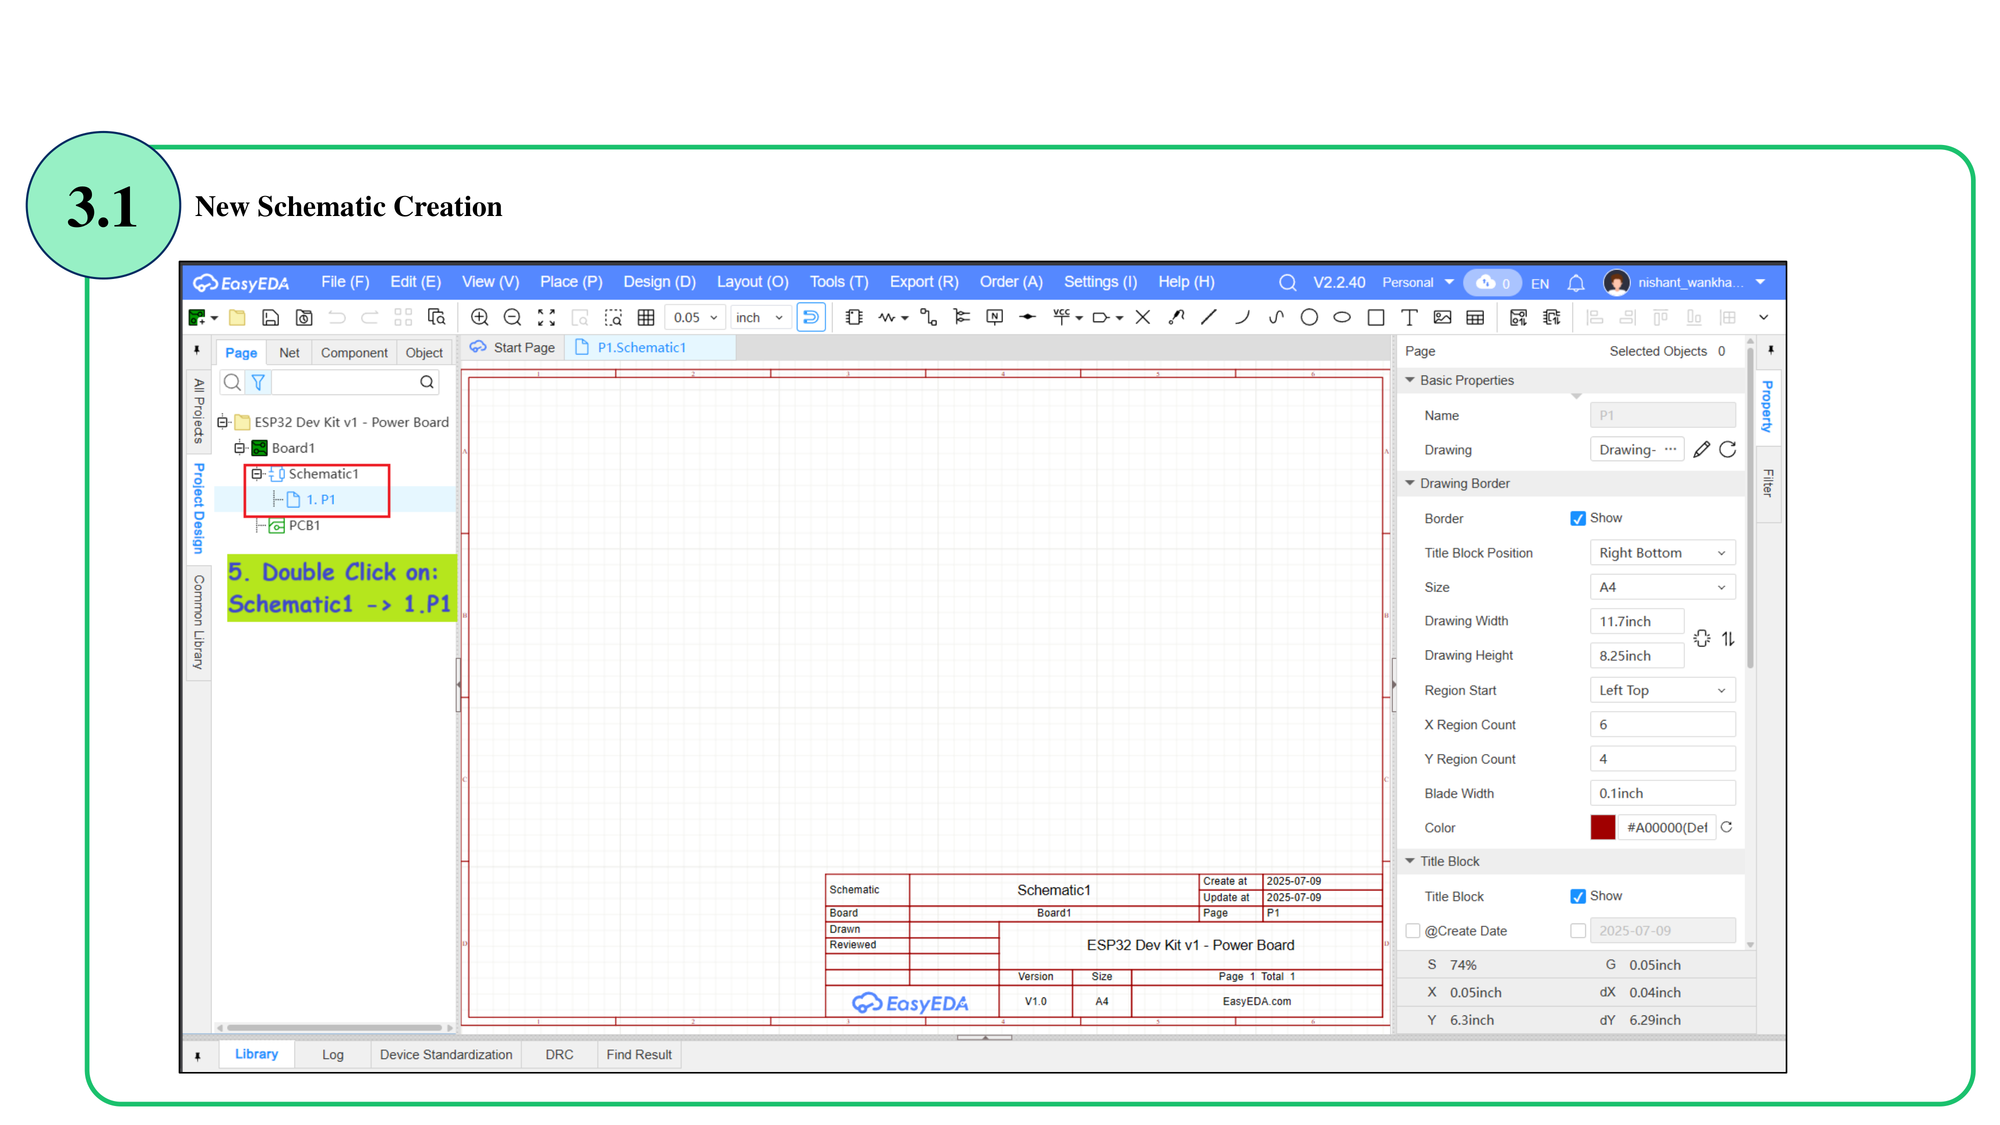Image resolution: width=2000 pixels, height=1125 pixels.
Task: Open the Place (P) menu
Action: (x=571, y=282)
